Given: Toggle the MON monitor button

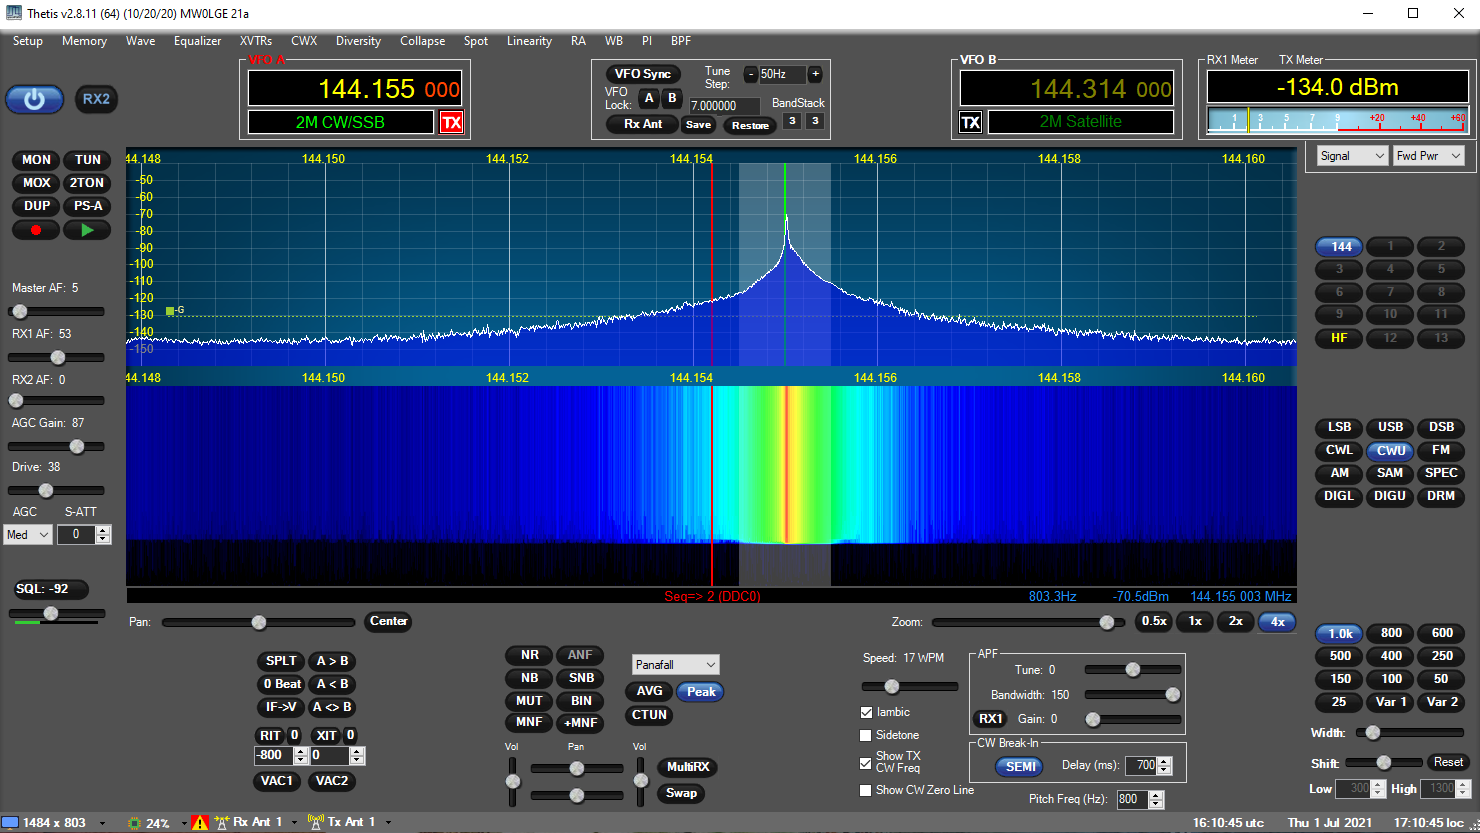Looking at the screenshot, I should [x=37, y=160].
